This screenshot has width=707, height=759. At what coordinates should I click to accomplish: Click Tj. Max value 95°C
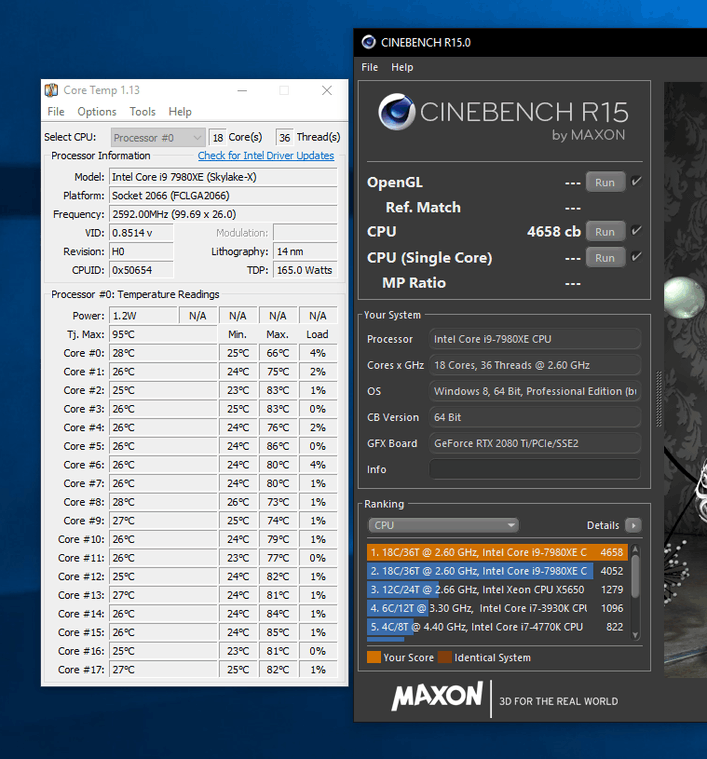[x=163, y=334]
